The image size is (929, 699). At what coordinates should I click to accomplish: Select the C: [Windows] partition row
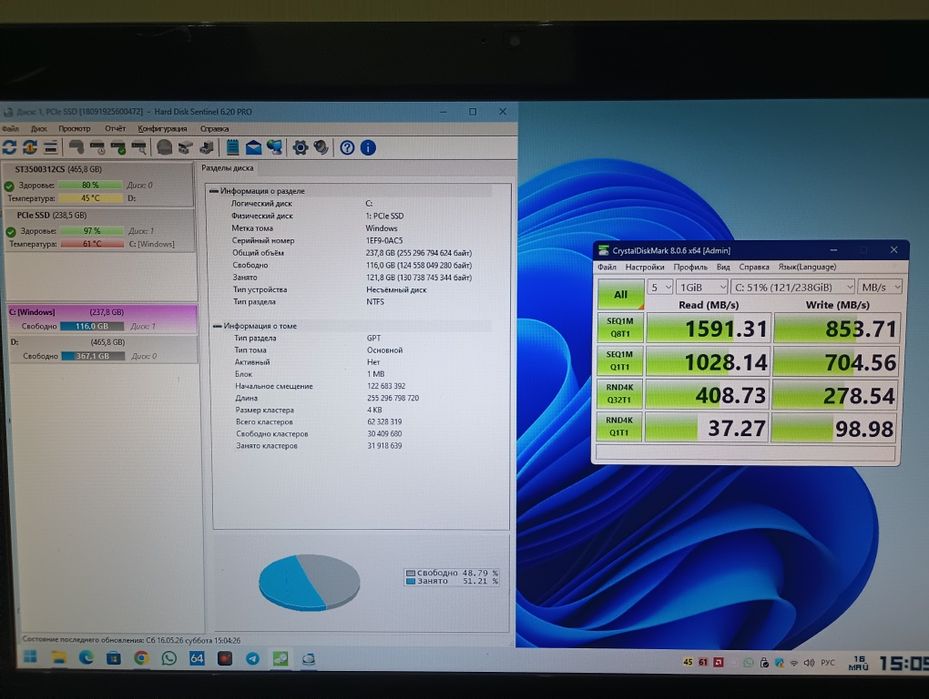pyautogui.click(x=102, y=319)
